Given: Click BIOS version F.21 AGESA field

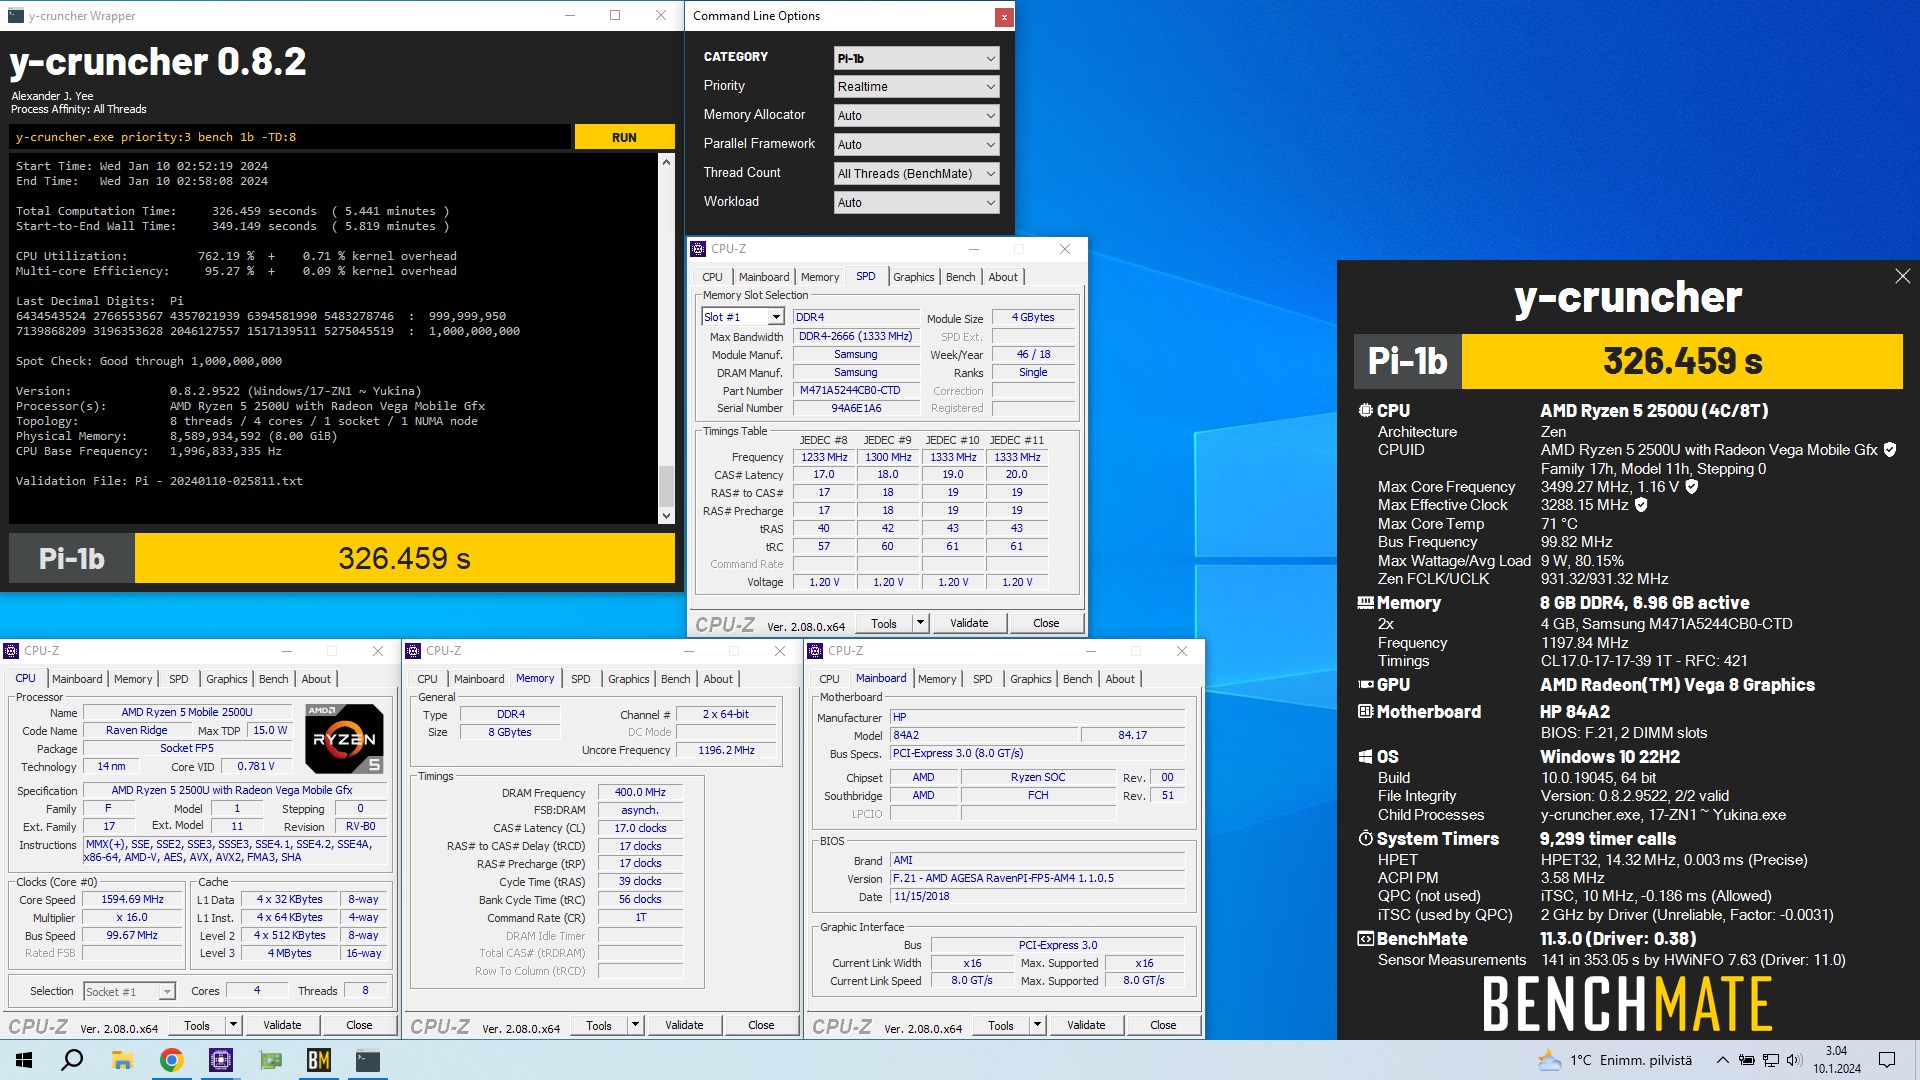Looking at the screenshot, I should pyautogui.click(x=1037, y=878).
